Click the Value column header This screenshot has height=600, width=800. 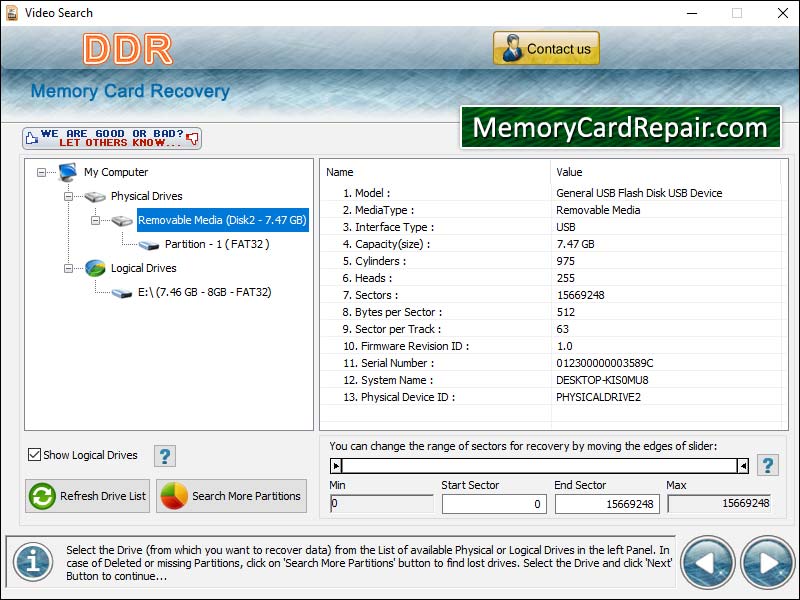(666, 172)
